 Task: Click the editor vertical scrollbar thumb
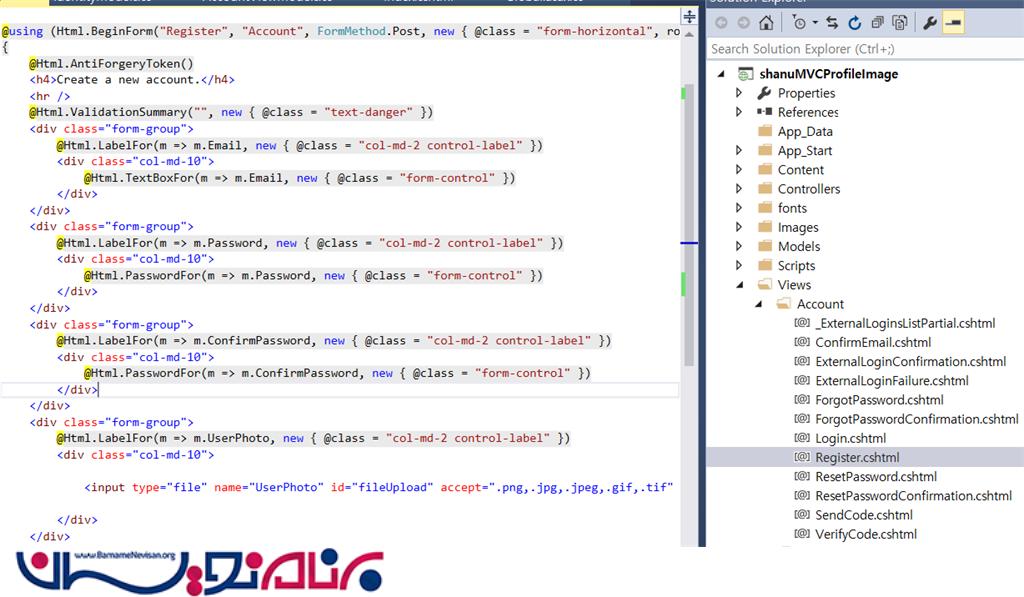pyautogui.click(x=690, y=225)
